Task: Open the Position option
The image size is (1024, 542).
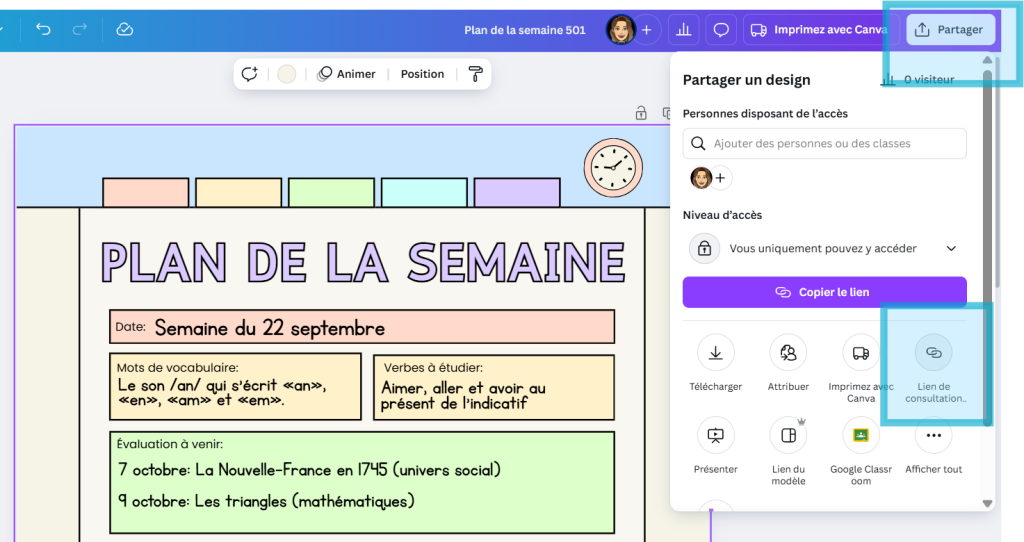Action: 423,74
